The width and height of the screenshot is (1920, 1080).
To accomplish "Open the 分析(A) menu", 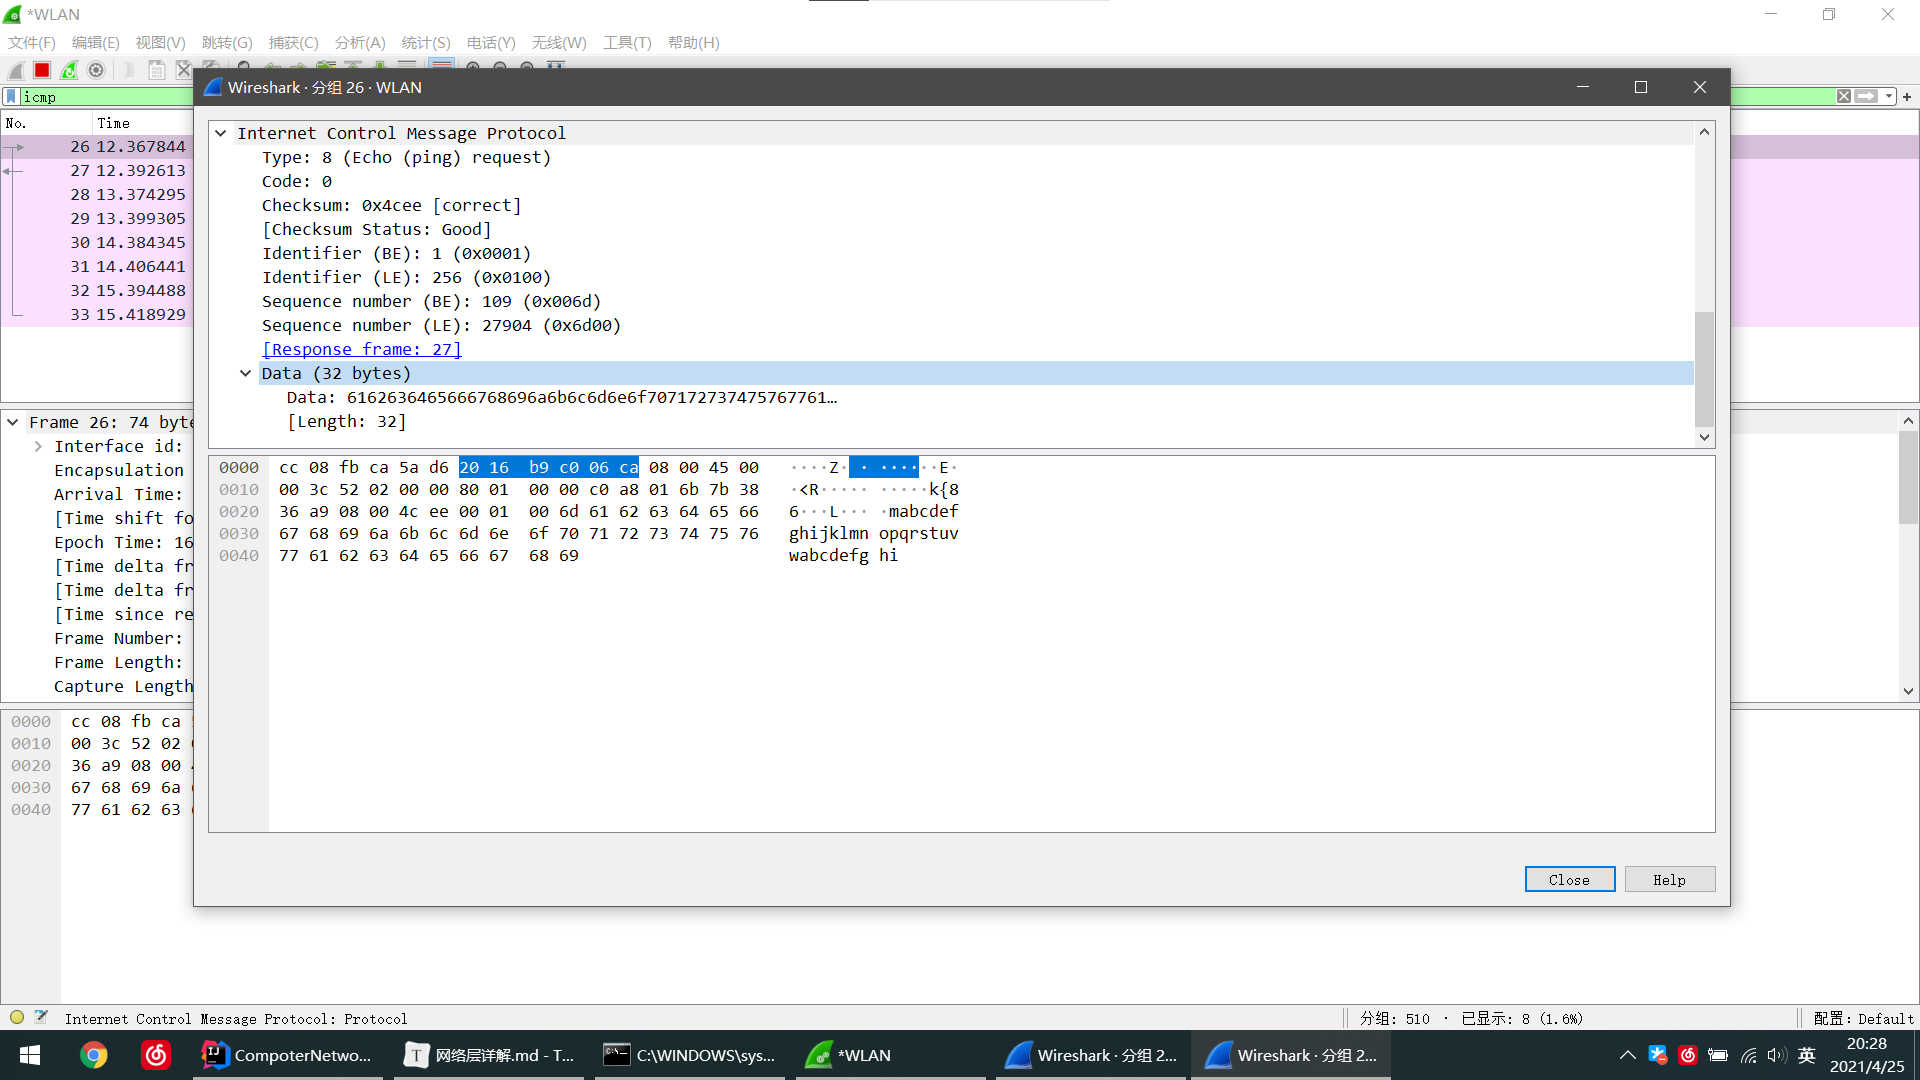I will coord(360,42).
